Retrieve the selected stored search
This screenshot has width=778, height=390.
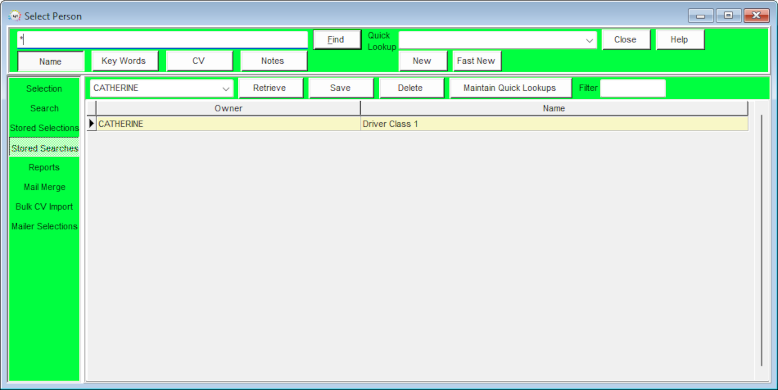(270, 88)
